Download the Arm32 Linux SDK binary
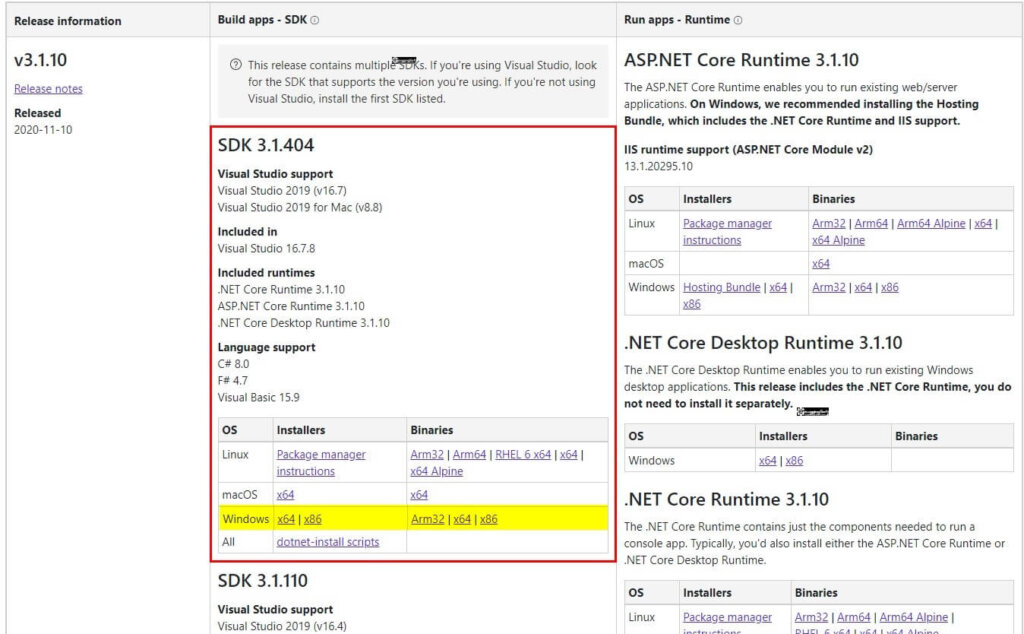This screenshot has width=1024, height=634. [x=427, y=454]
